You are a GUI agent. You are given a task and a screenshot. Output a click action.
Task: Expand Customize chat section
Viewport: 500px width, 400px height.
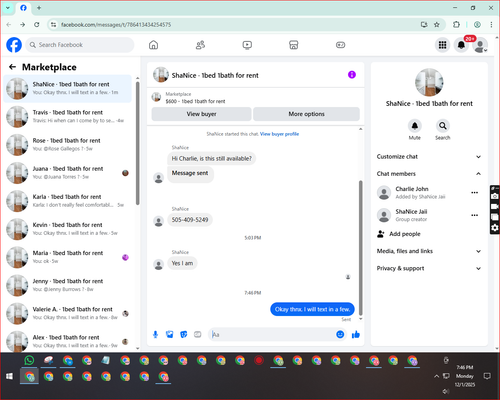click(429, 157)
